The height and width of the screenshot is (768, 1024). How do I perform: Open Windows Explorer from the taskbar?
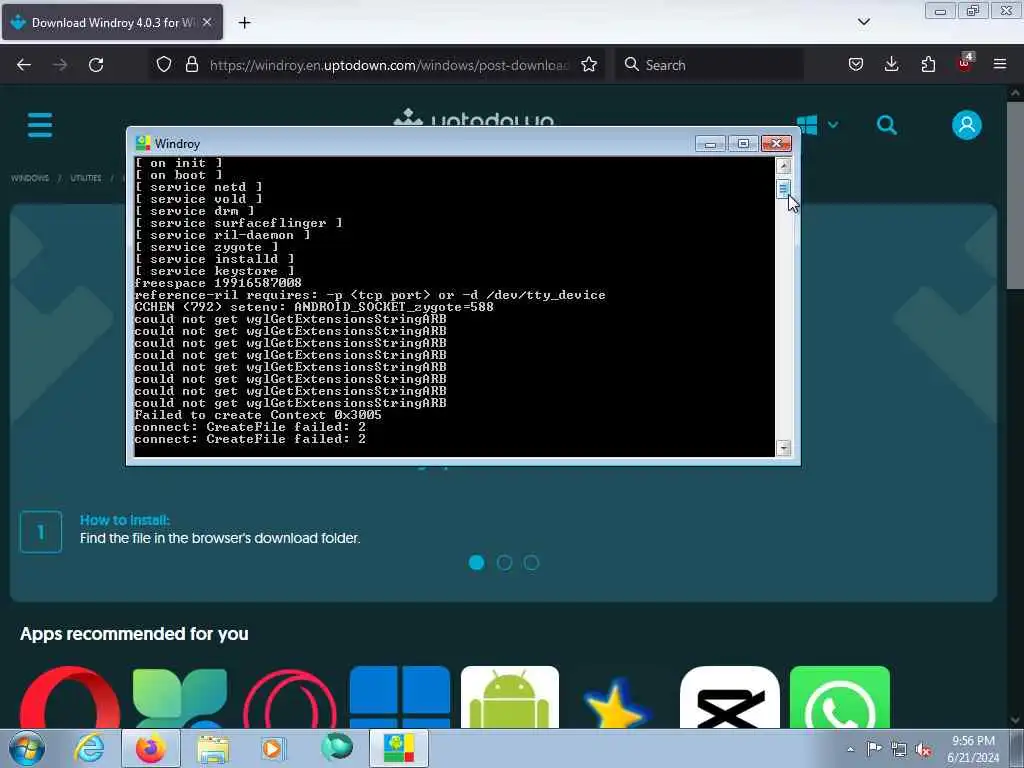pos(213,749)
